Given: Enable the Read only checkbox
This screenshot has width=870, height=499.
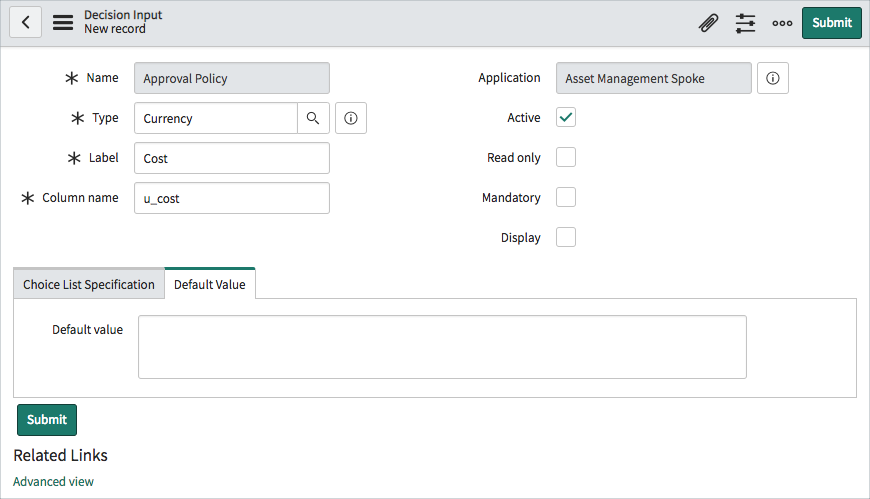Looking at the screenshot, I should tap(566, 157).
